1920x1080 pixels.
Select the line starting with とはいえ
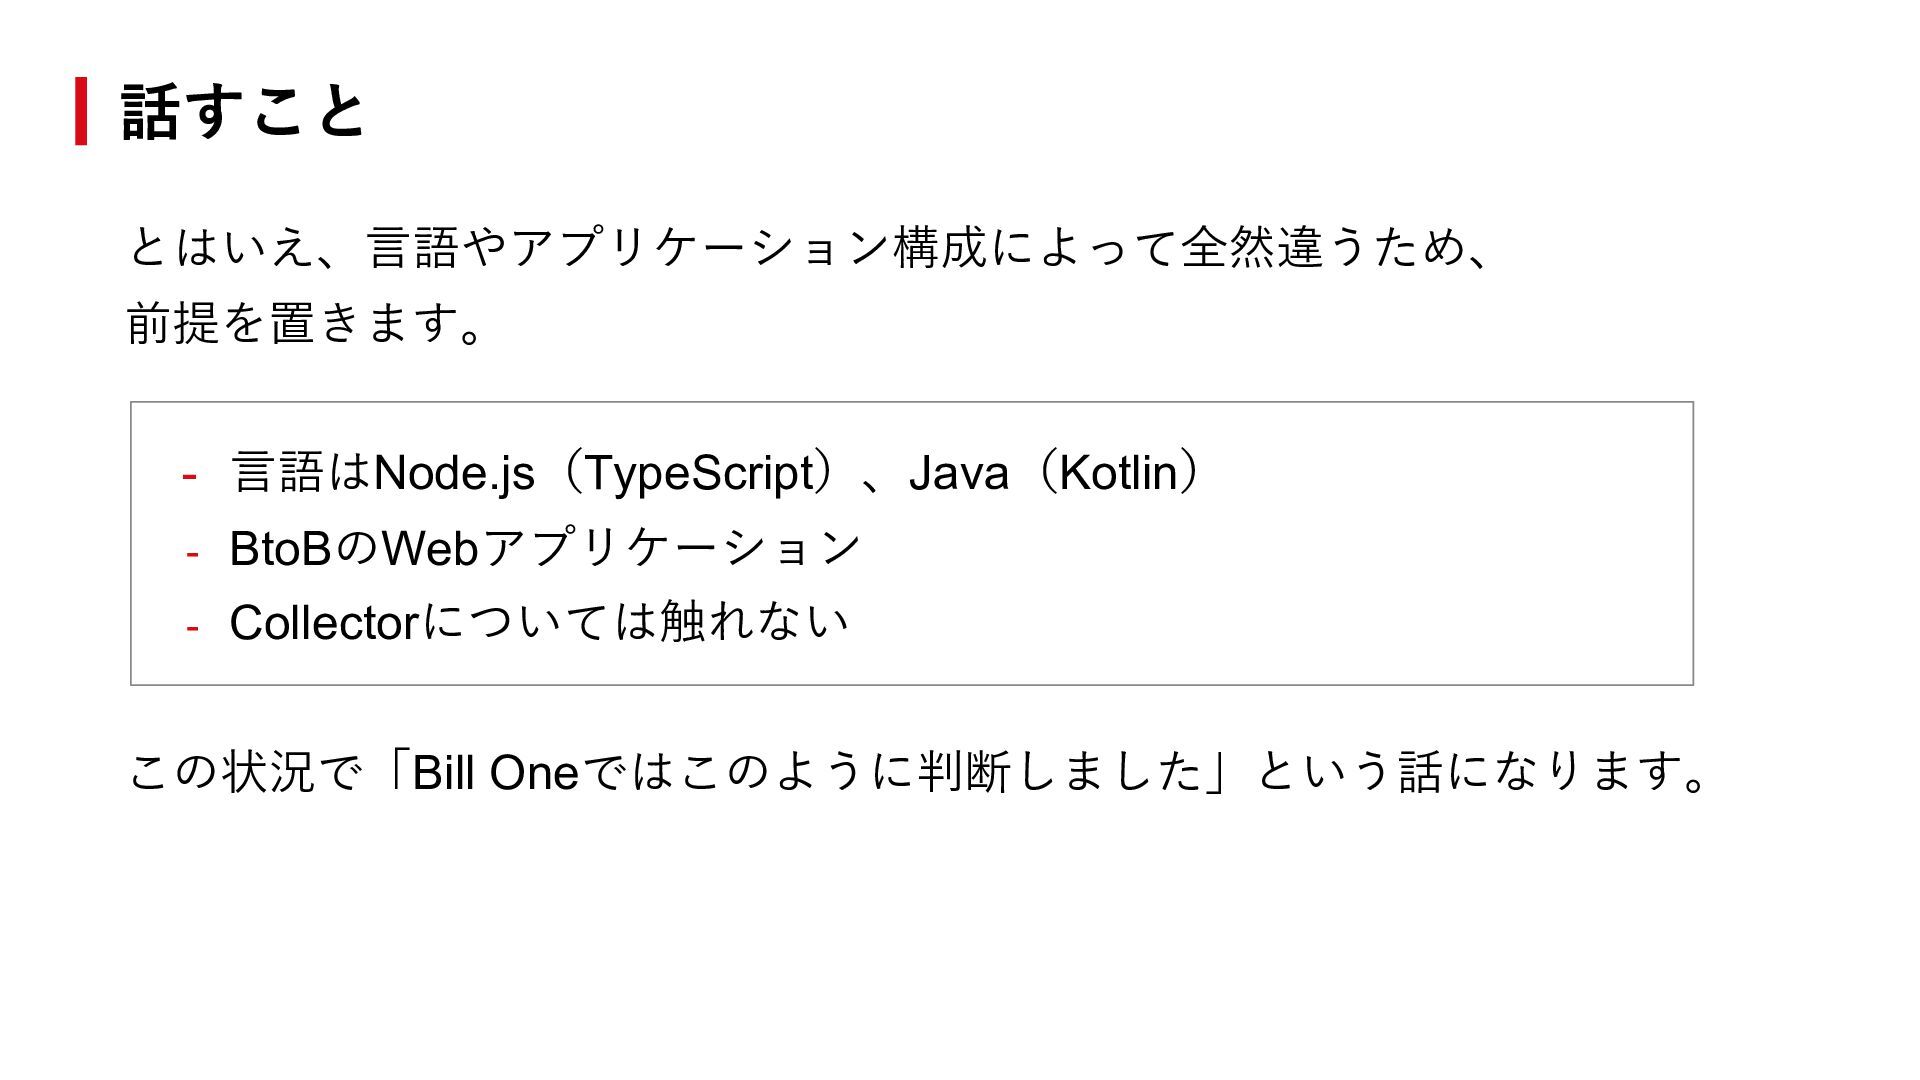(x=810, y=247)
